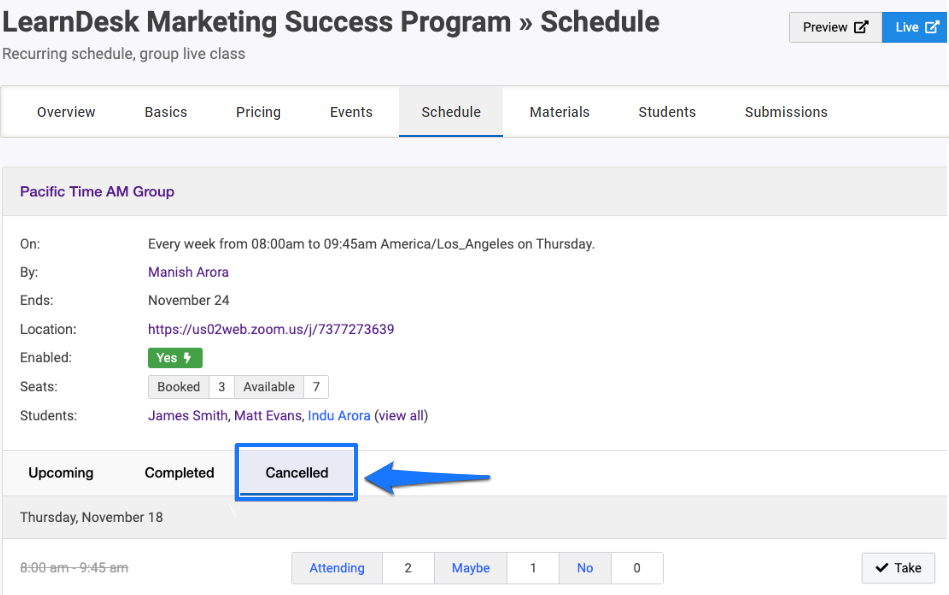
Task: Toggle the green Yes enabled button
Action: click(x=175, y=358)
